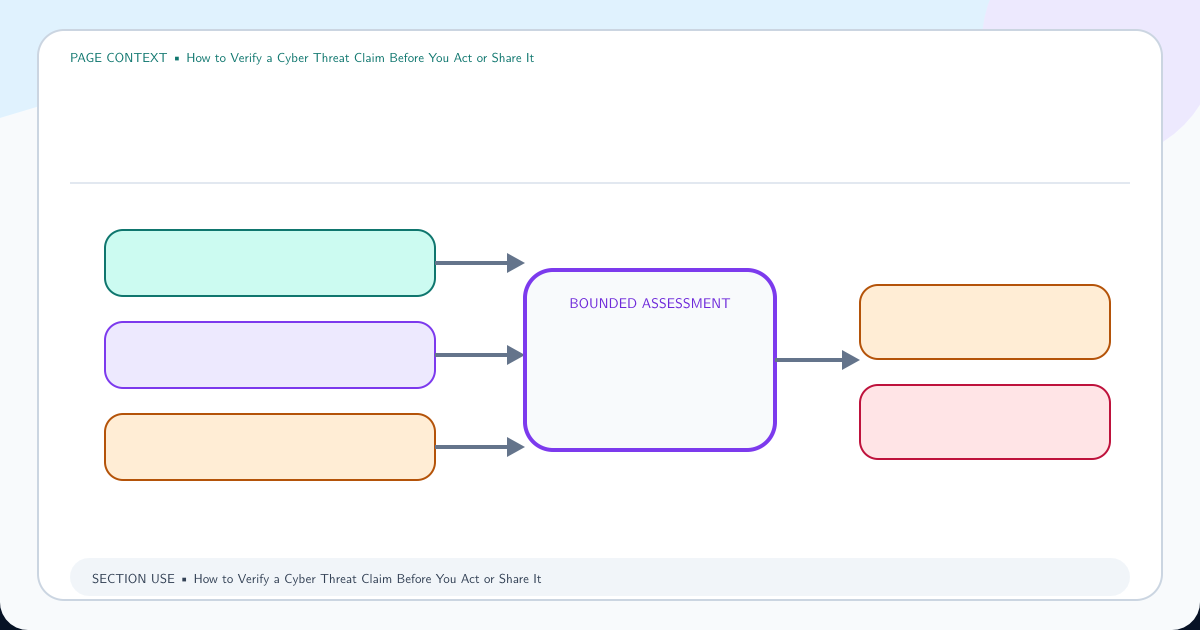Click the 'PAGE CONTEXT' header text
1200x630 pixels.
(x=118, y=58)
